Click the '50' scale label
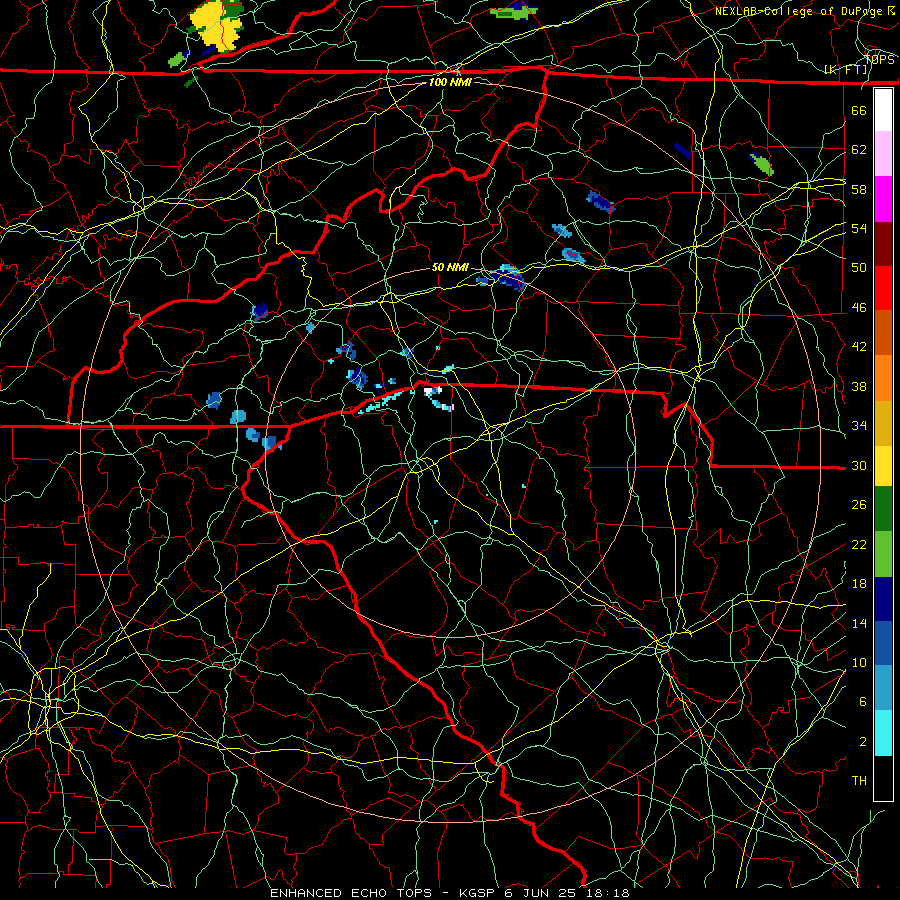Viewport: 900px width, 900px height. tap(859, 267)
